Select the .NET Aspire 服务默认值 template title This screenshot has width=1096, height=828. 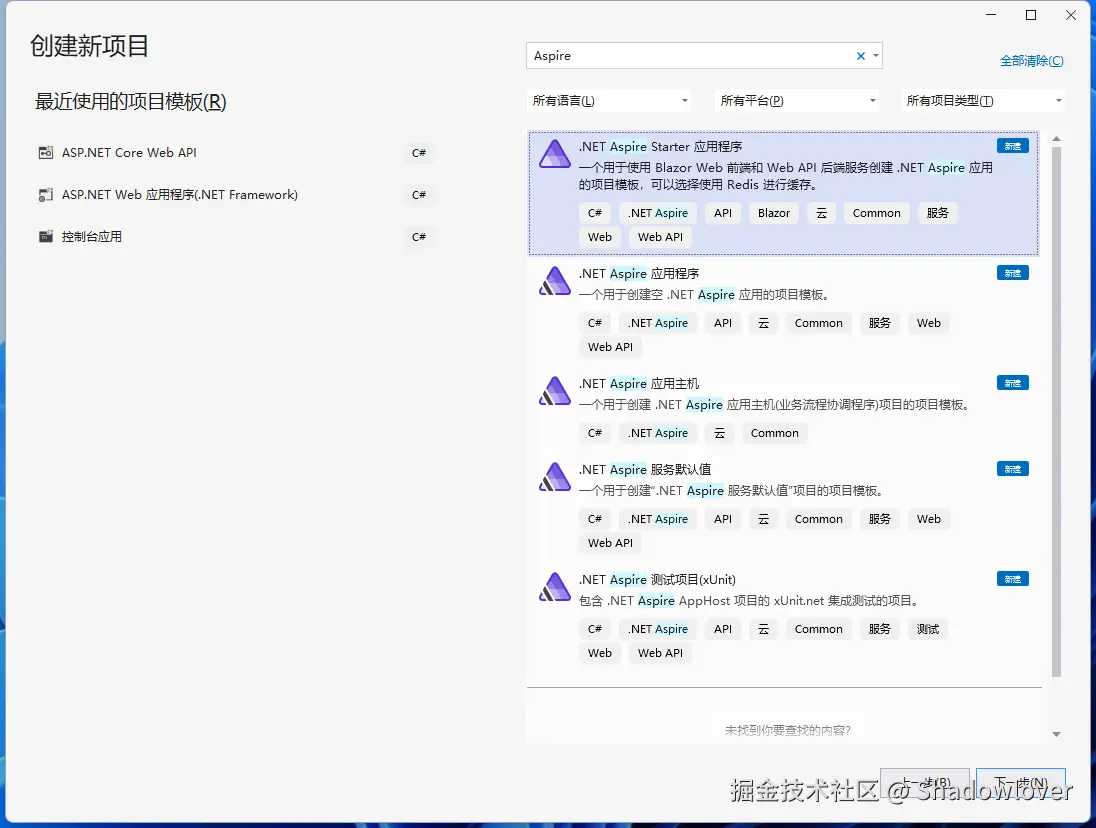645,470
